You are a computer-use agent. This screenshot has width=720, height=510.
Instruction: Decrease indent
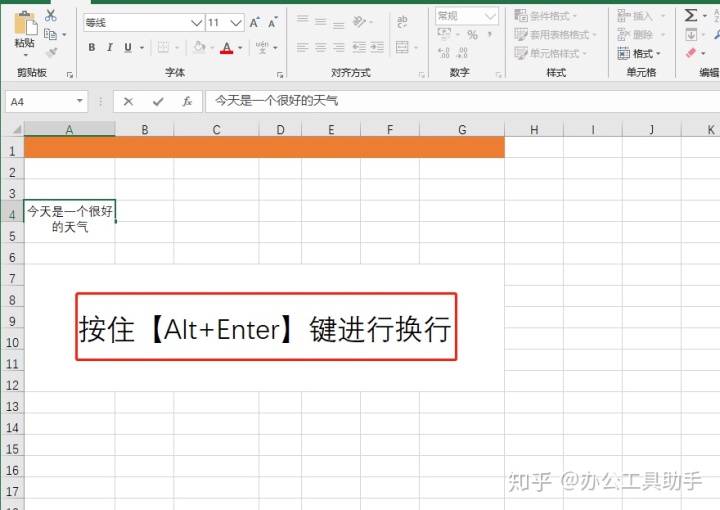[x=359, y=47]
